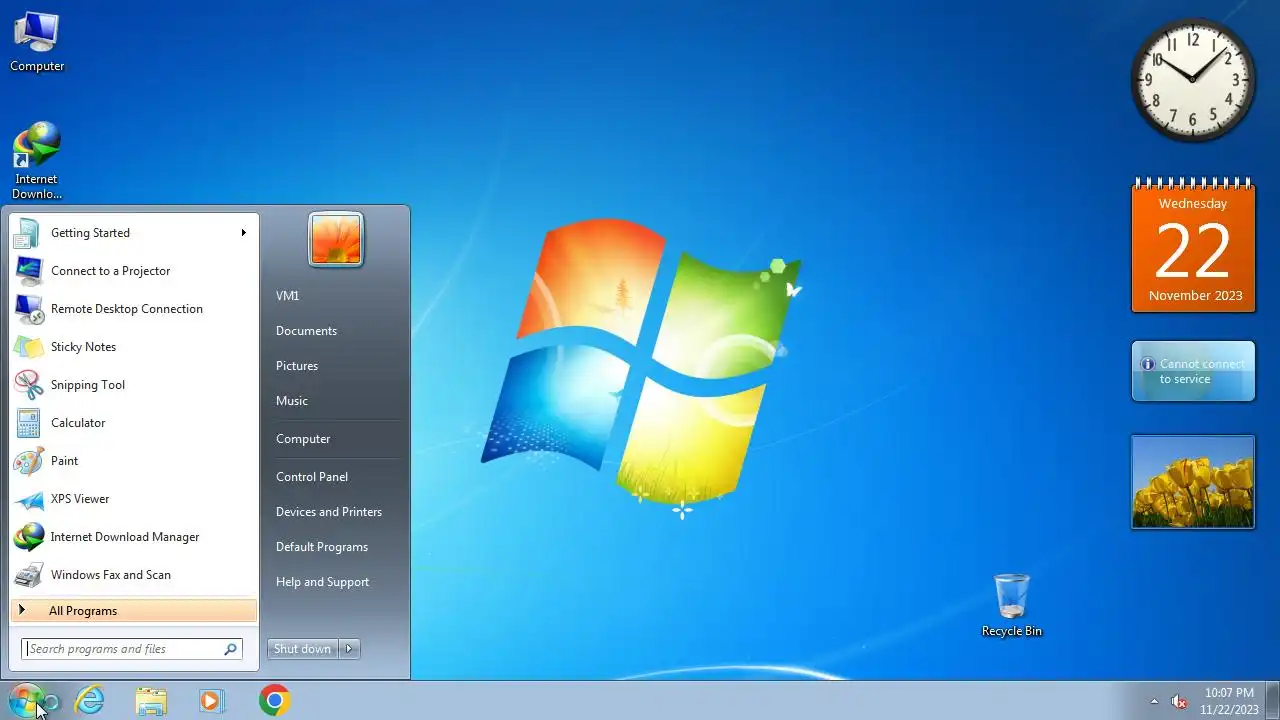
Task: Click the Computer desktop icon
Action: coord(37,42)
